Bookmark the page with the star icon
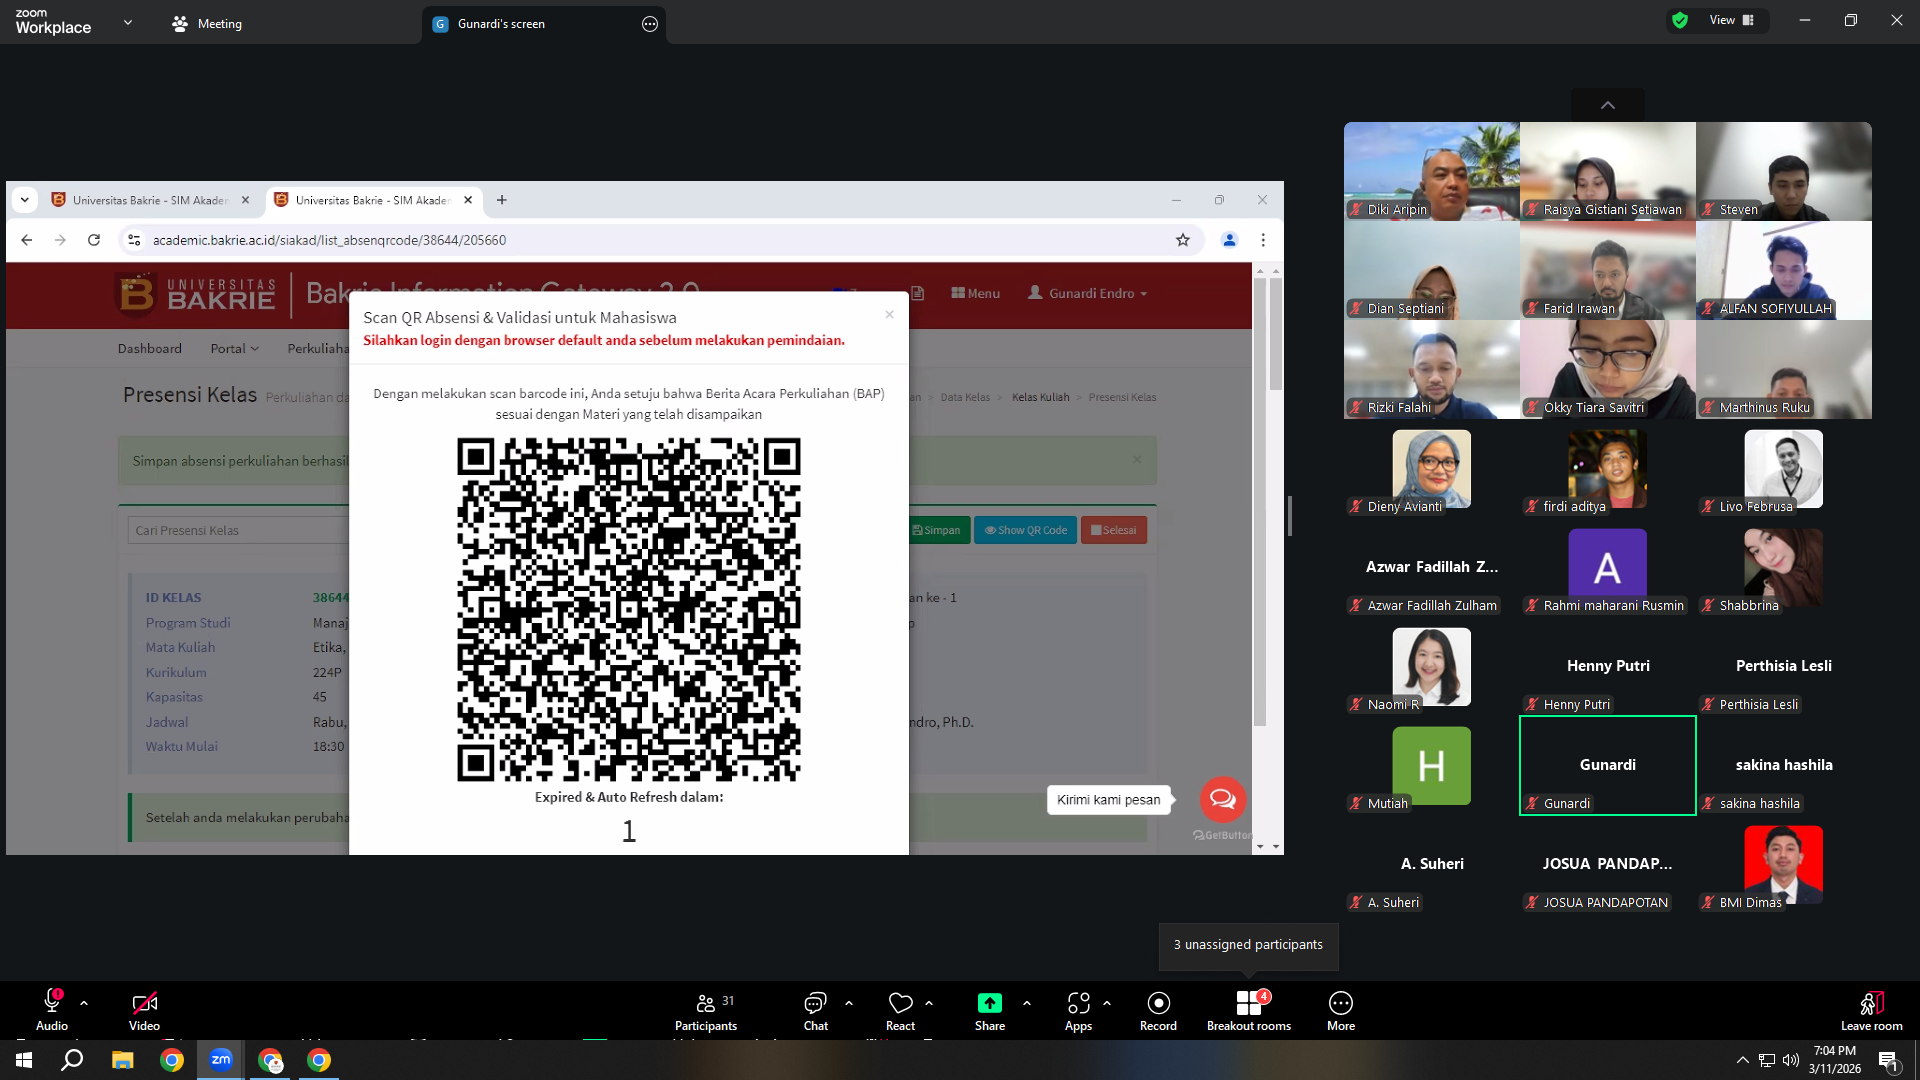Image resolution: width=1920 pixels, height=1080 pixels. [1183, 240]
